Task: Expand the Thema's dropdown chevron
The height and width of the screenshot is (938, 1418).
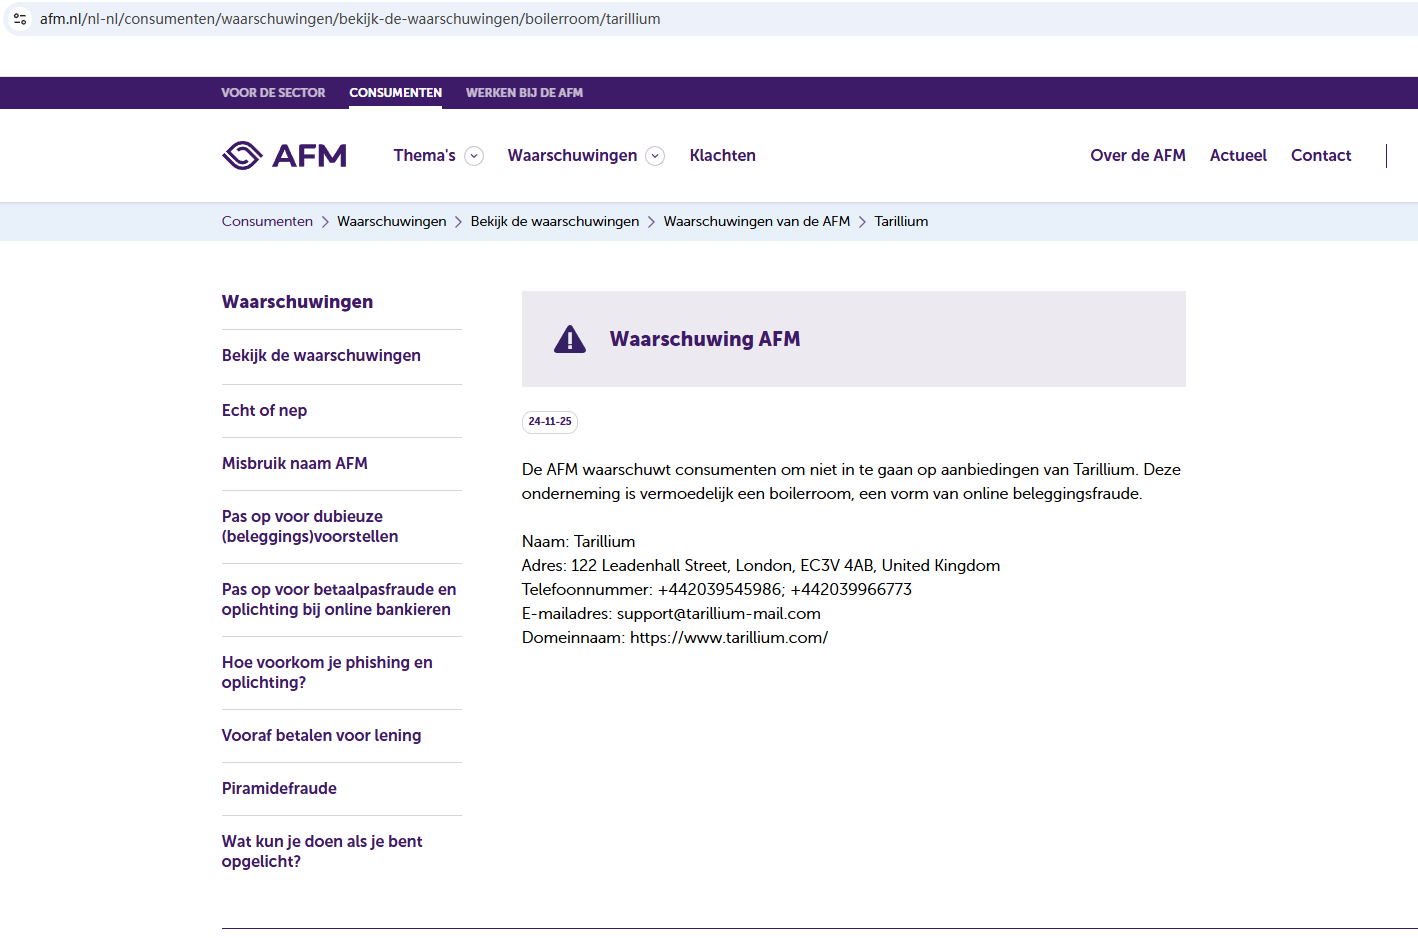Action: point(475,156)
